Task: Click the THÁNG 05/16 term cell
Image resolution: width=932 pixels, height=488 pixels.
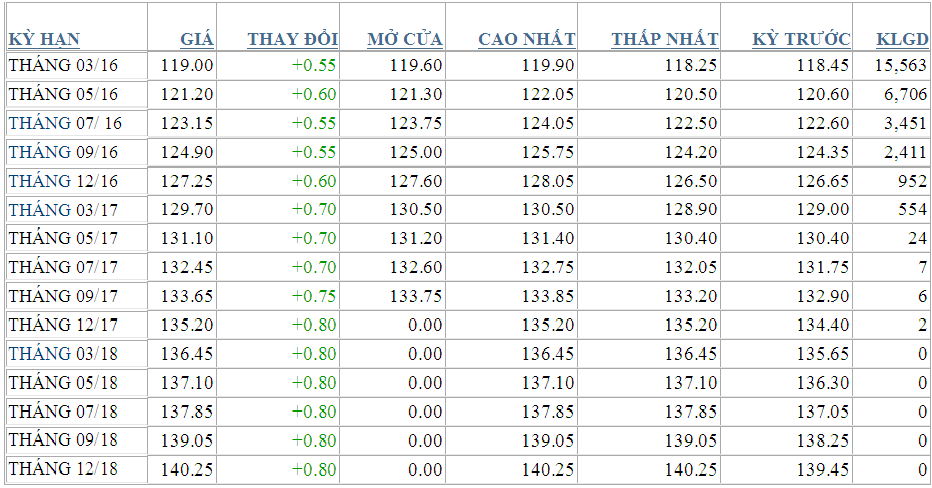Action: (63, 95)
